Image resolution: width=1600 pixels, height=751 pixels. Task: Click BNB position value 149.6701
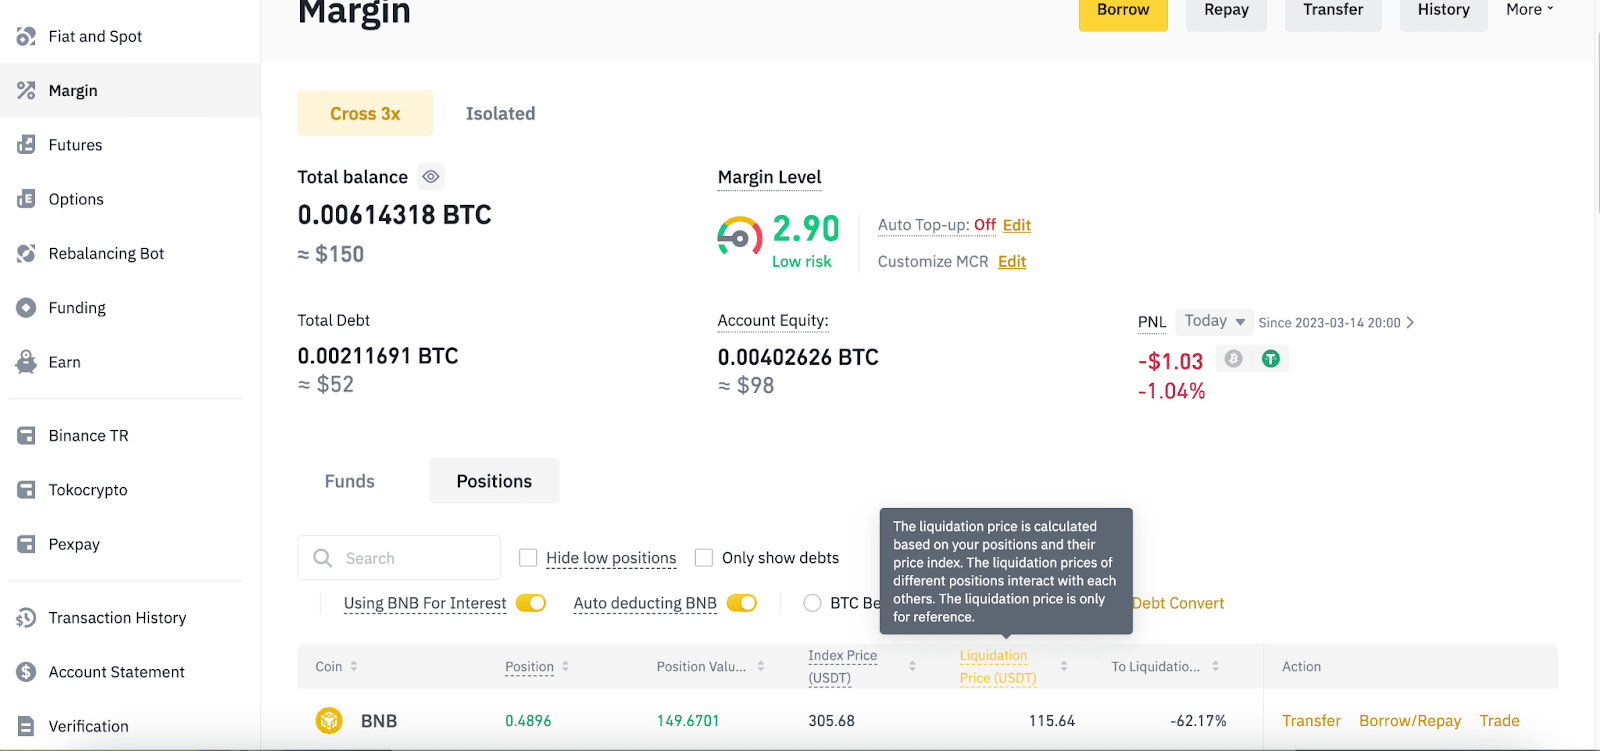click(688, 720)
